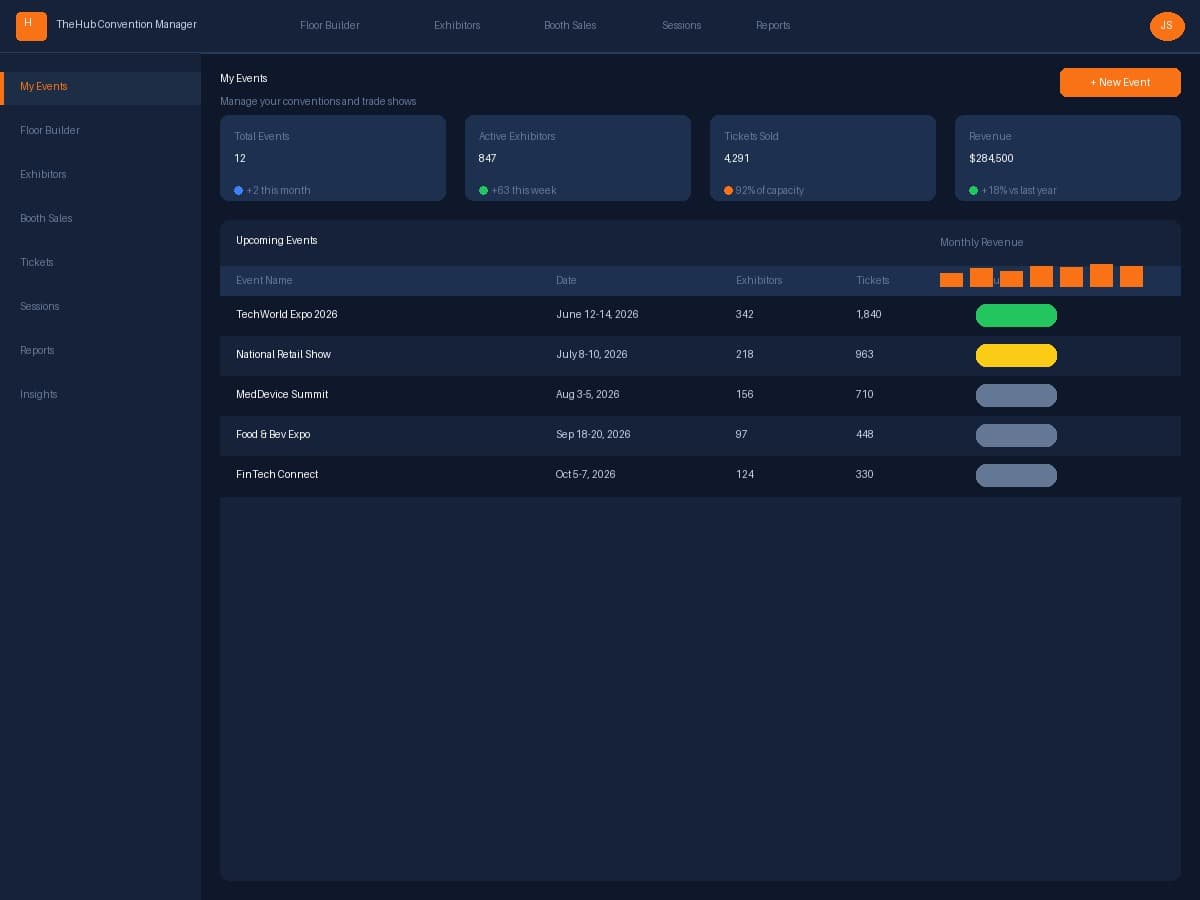Click the Monthly Revenue chart label
1200x900 pixels.
click(x=982, y=243)
